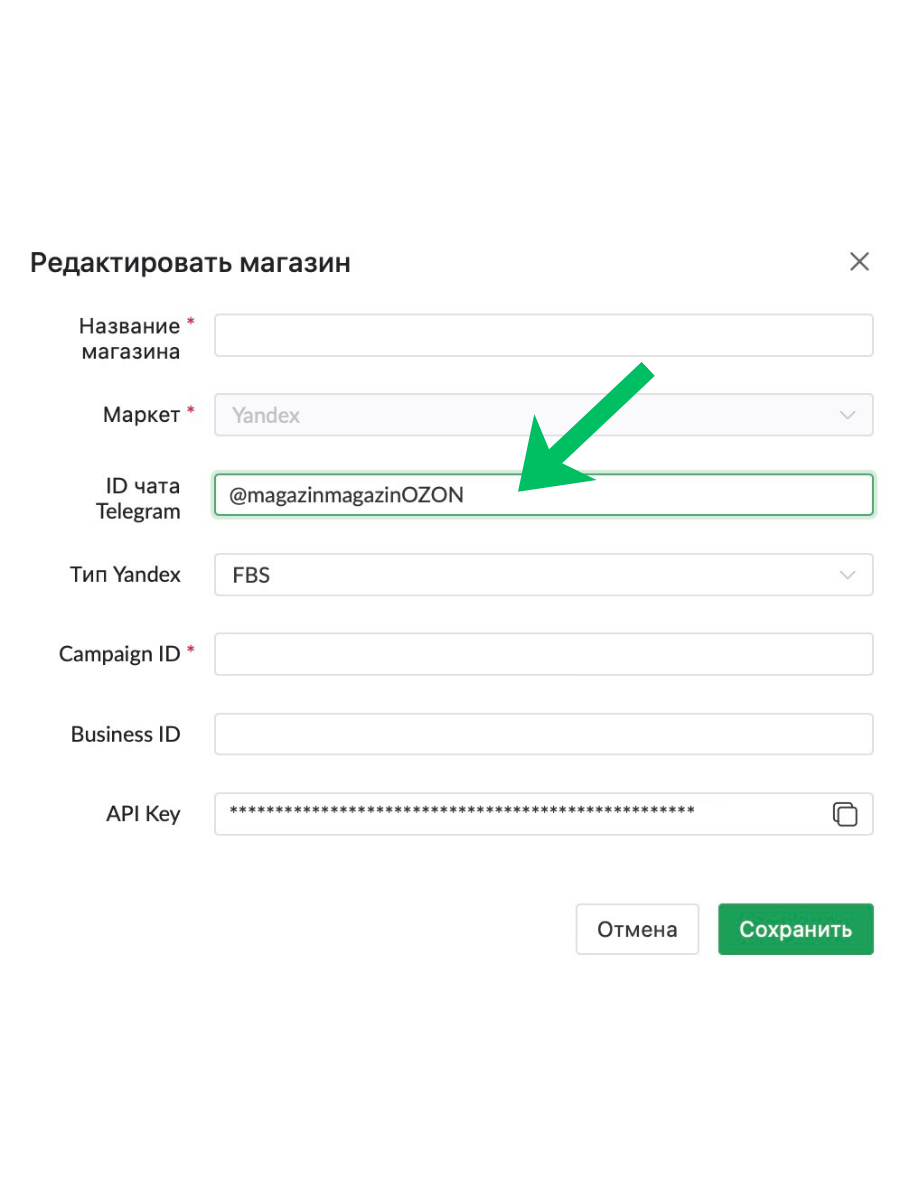Image resolution: width=900 pixels, height=1200 pixels.
Task: Open the Тип Yandex dropdown showing FBS
Action: 530,575
